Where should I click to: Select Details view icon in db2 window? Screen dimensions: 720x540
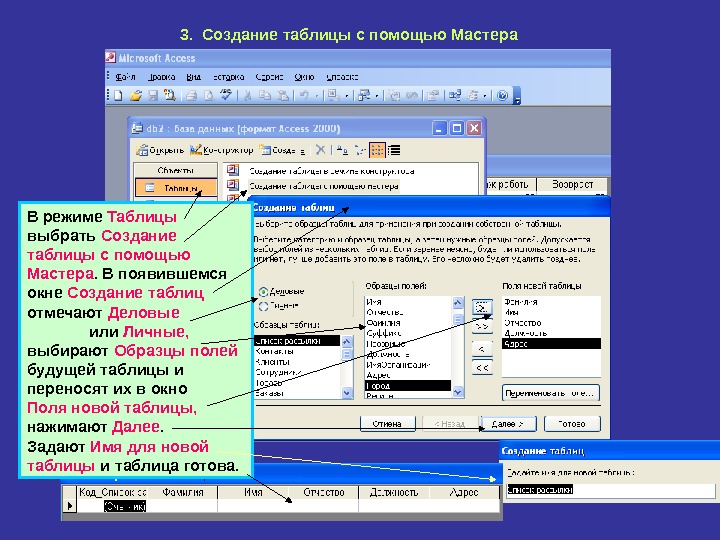[x=394, y=150]
